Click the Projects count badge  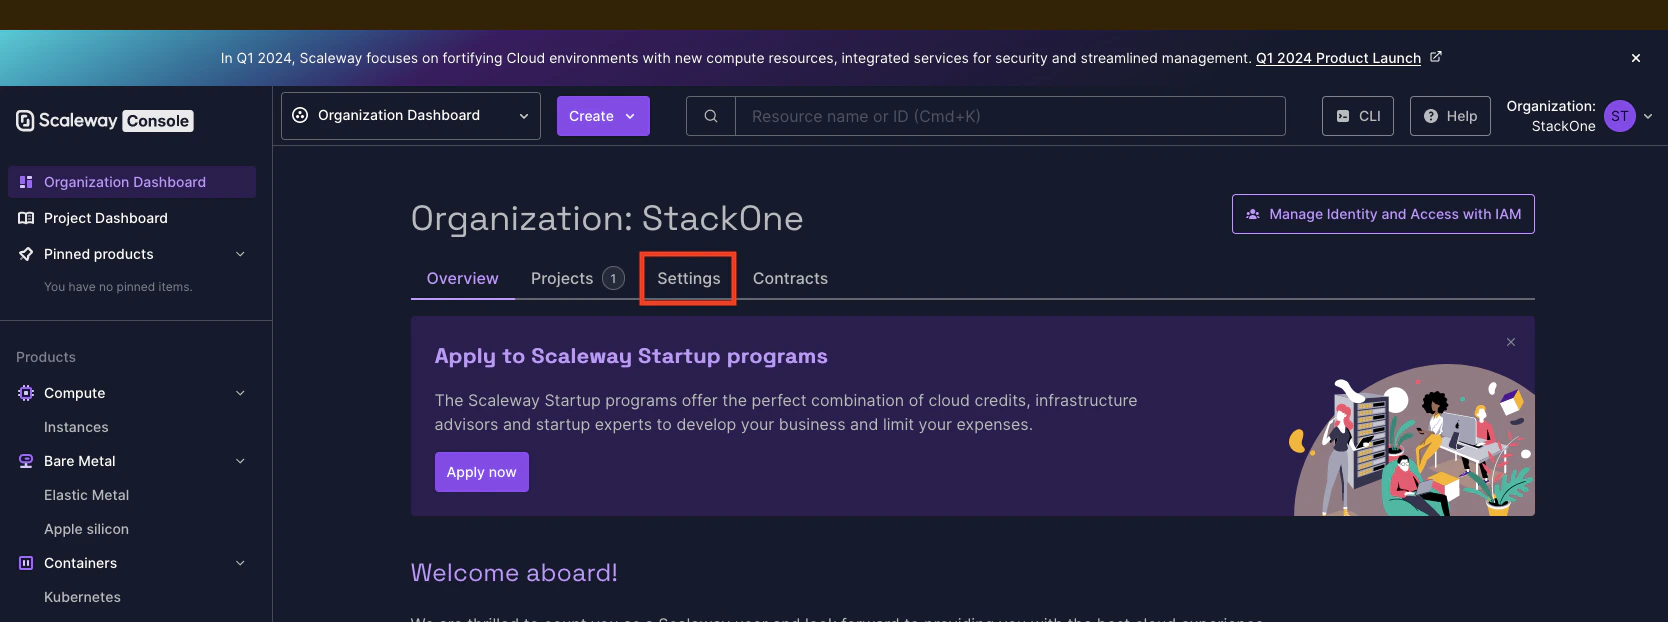(x=613, y=278)
